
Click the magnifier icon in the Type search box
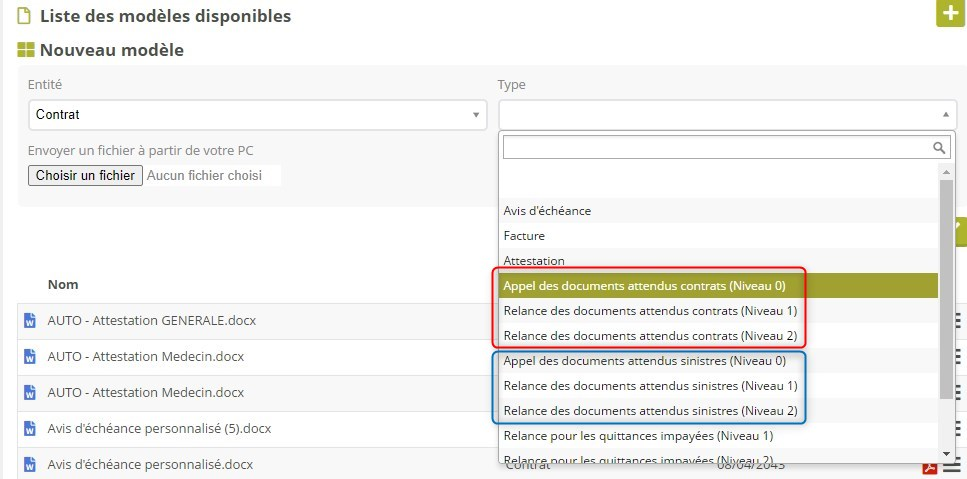click(938, 148)
